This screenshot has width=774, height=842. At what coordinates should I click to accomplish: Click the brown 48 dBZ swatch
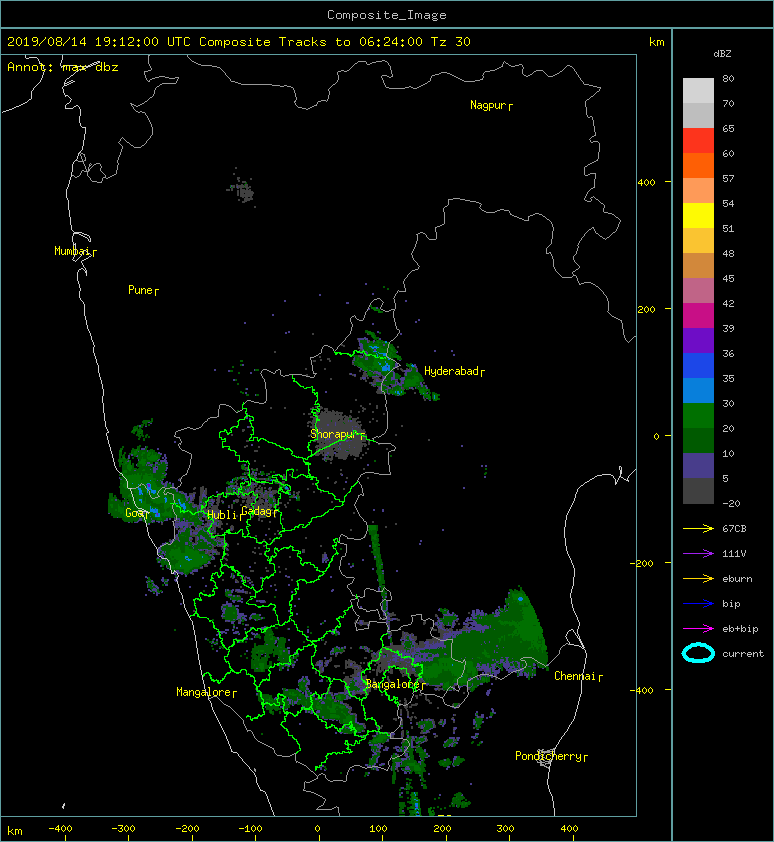point(698,265)
